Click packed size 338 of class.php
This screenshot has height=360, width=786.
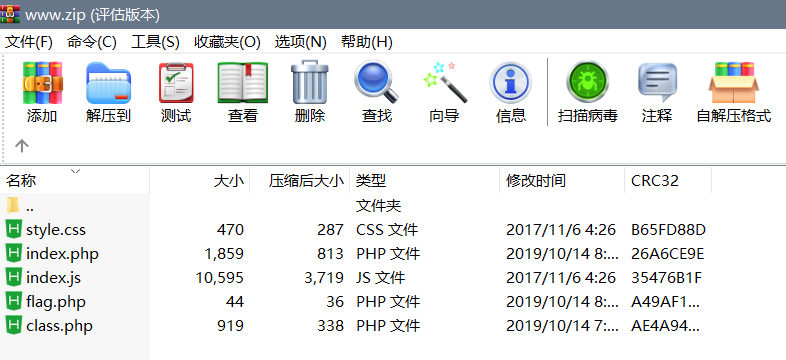[330, 326]
